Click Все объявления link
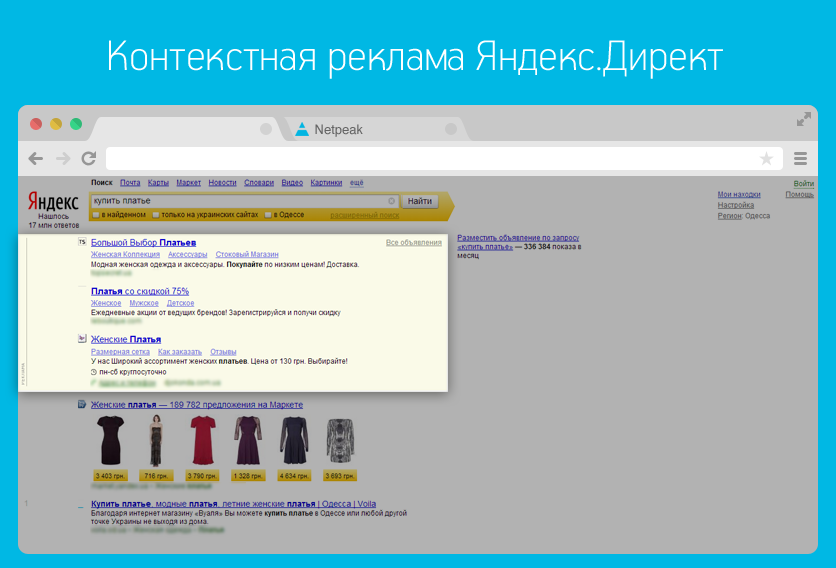 coord(414,243)
